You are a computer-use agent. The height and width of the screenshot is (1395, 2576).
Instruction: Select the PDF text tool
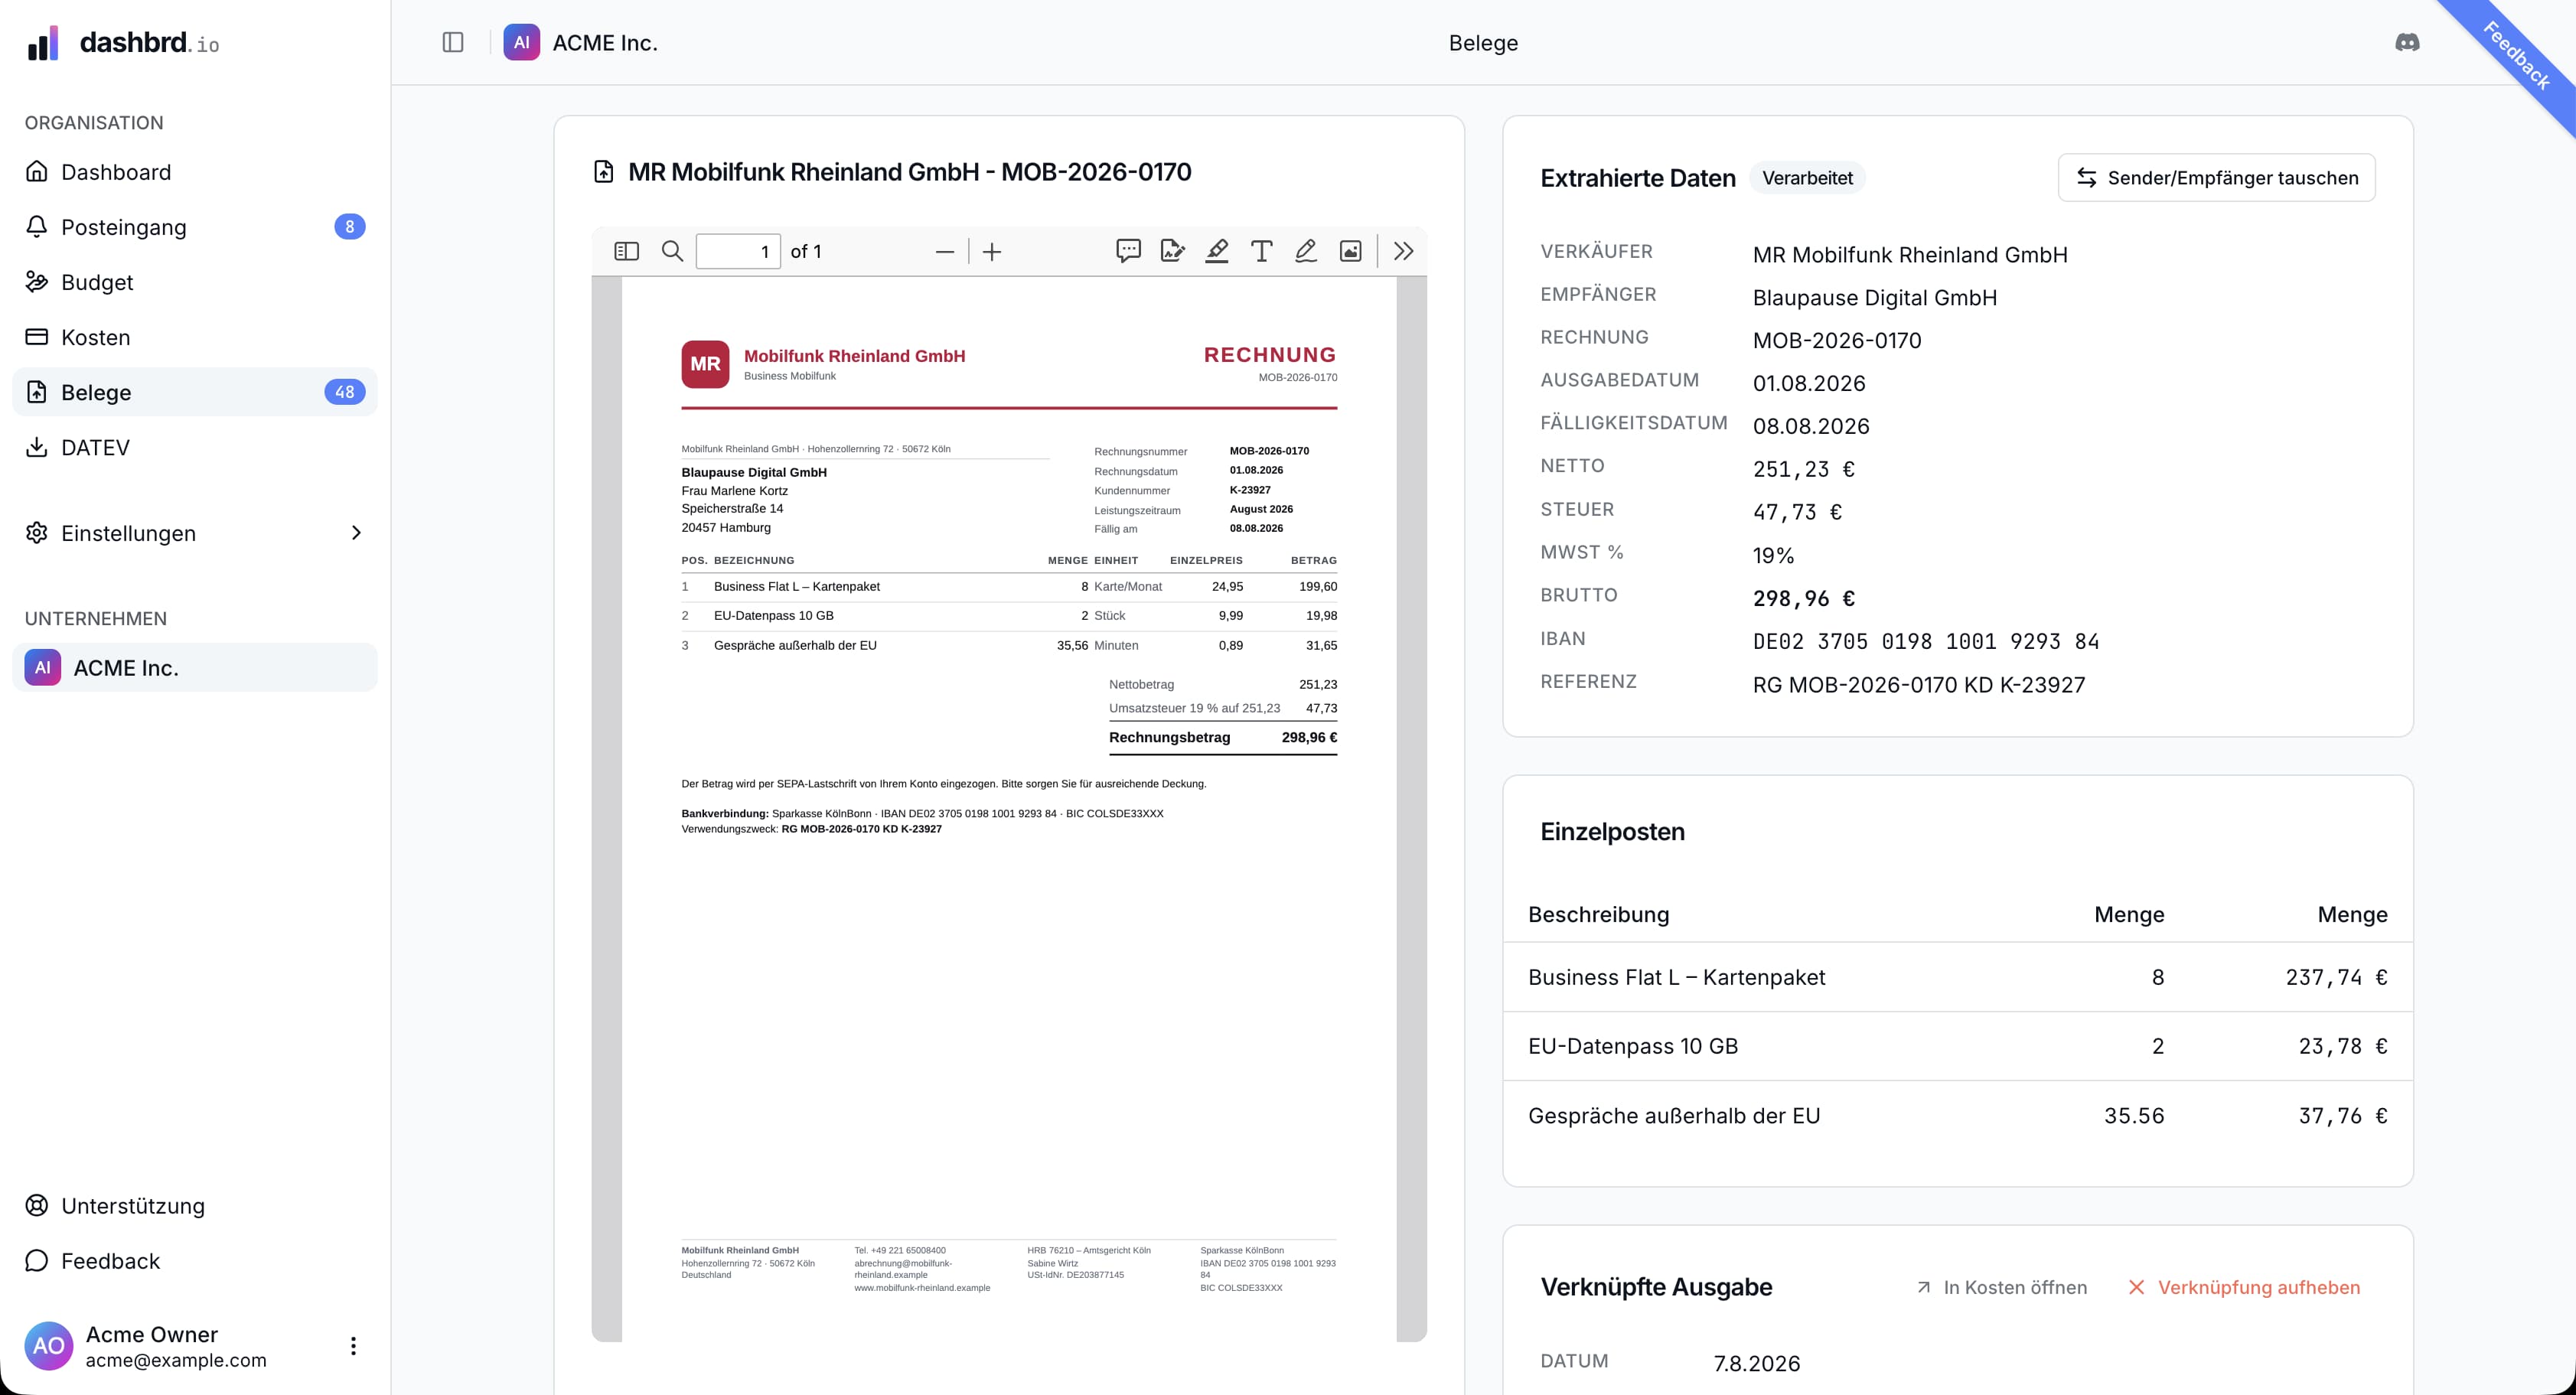pos(1262,251)
